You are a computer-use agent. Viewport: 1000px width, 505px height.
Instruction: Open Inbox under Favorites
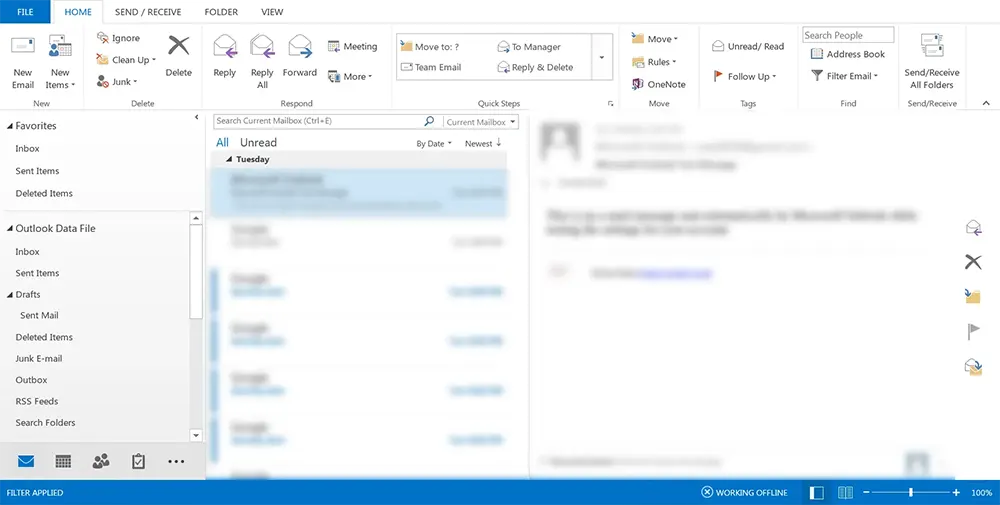(x=27, y=149)
